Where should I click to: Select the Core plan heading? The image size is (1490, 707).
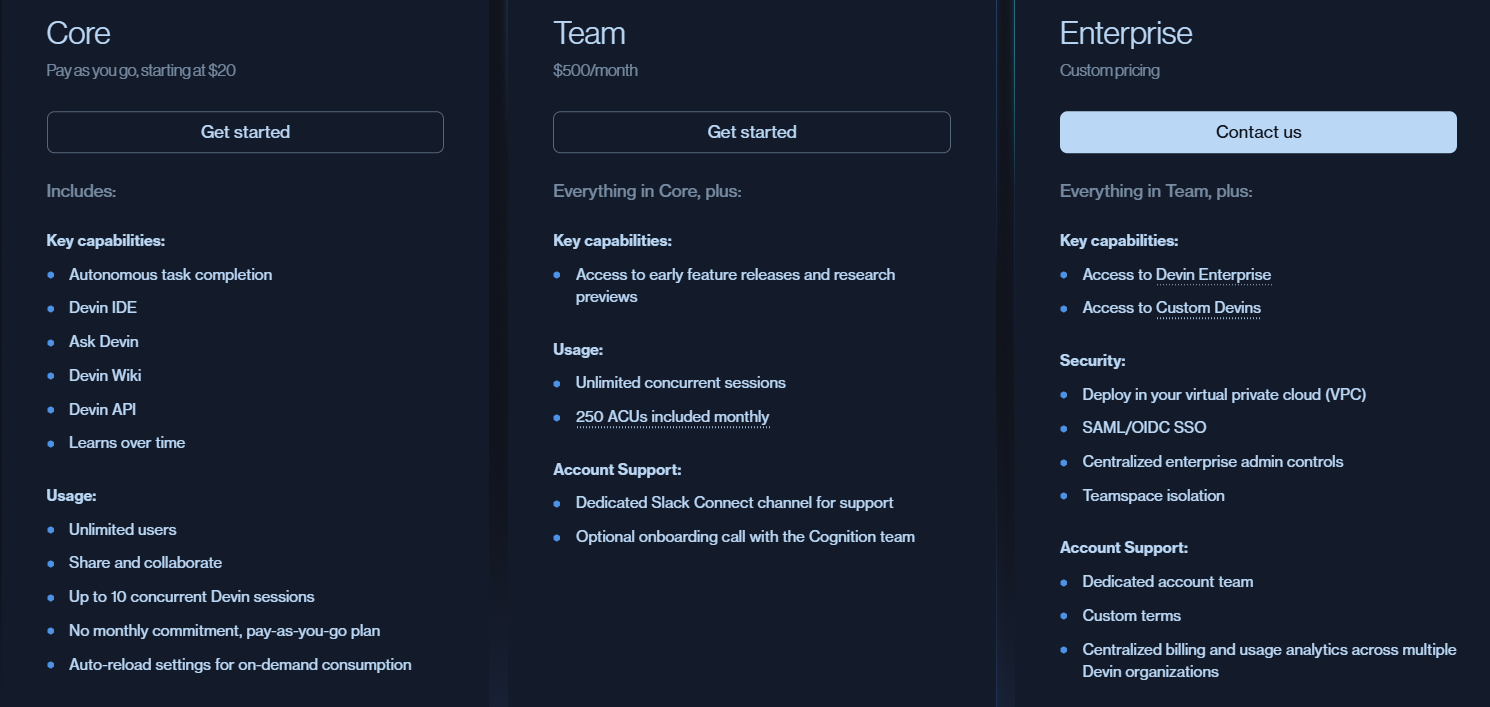coord(77,33)
